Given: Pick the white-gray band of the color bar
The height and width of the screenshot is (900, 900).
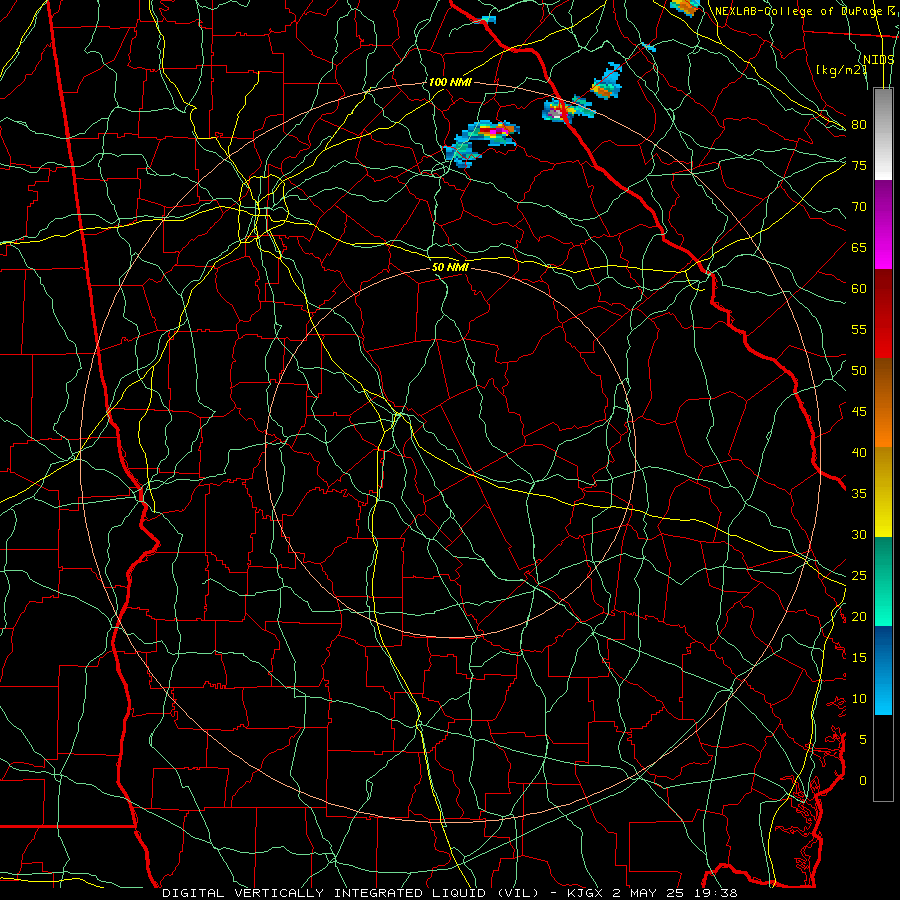Looking at the screenshot, I should pos(883,134).
